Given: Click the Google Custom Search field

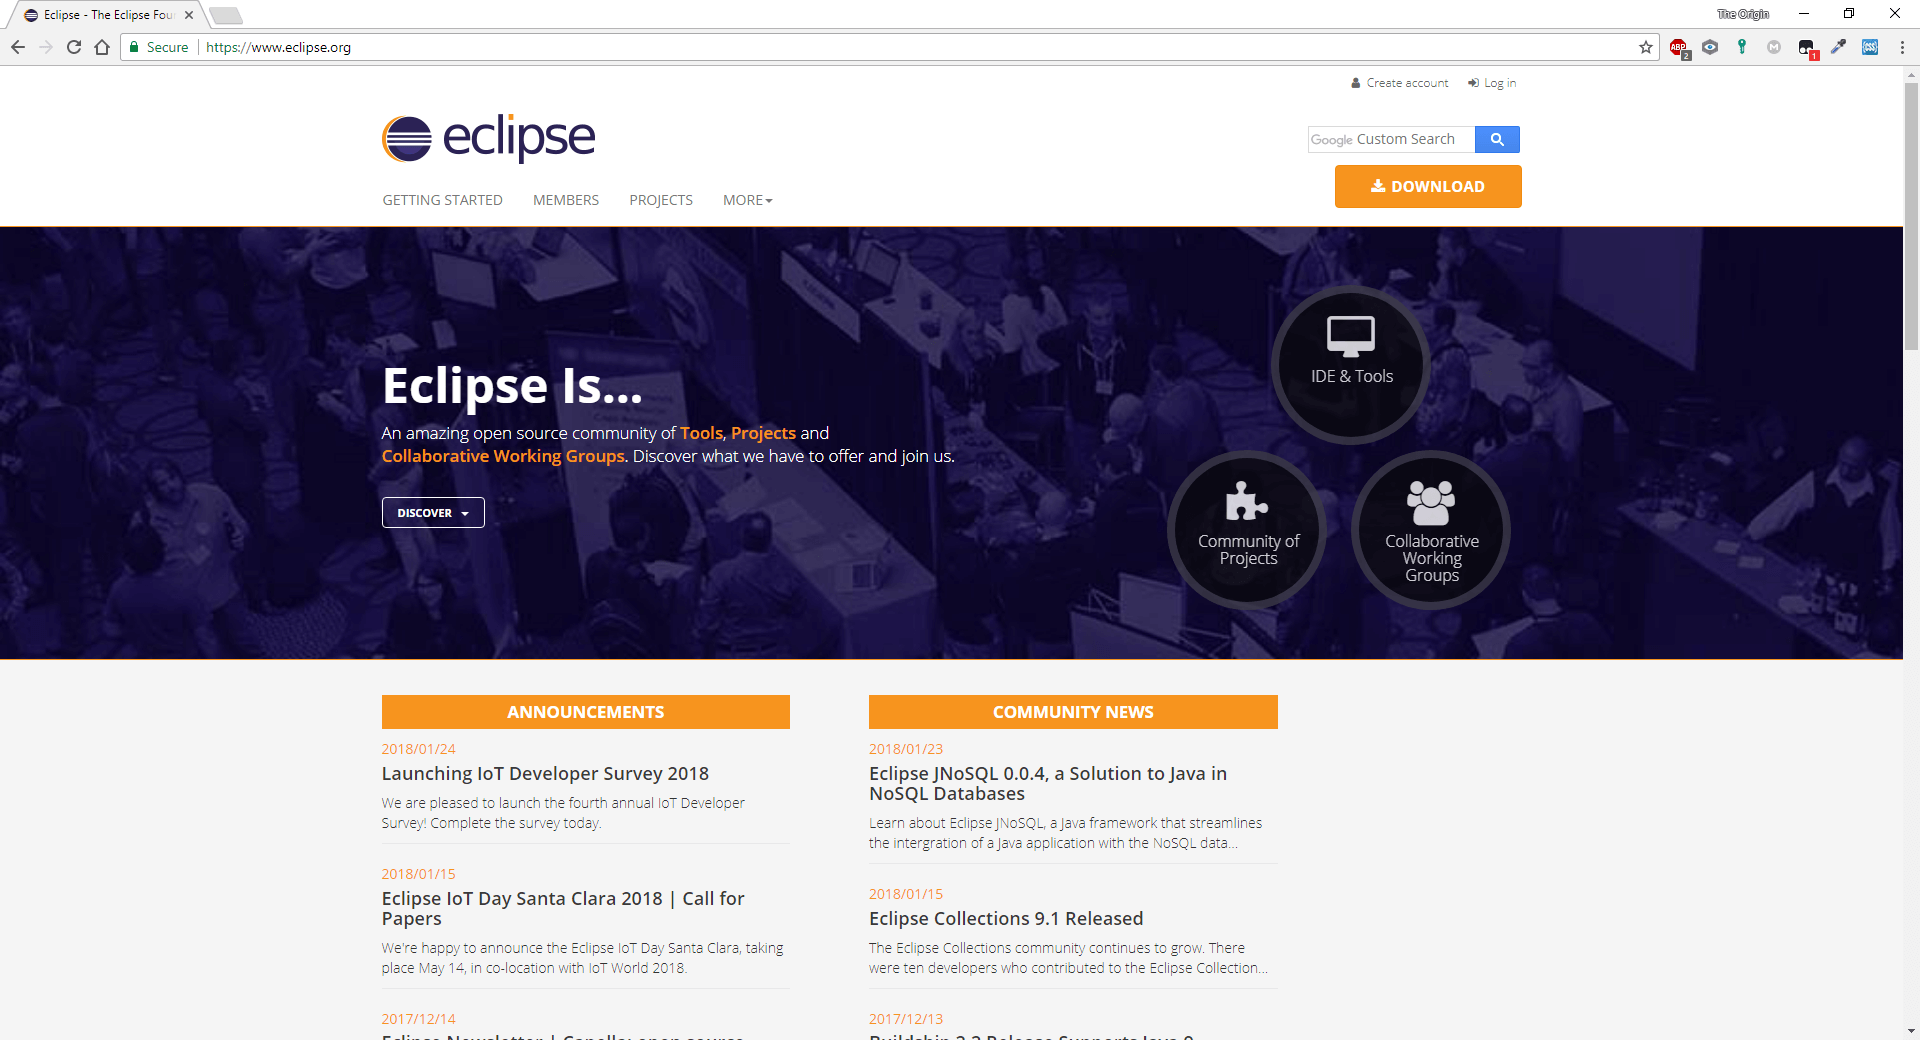Looking at the screenshot, I should point(1391,139).
